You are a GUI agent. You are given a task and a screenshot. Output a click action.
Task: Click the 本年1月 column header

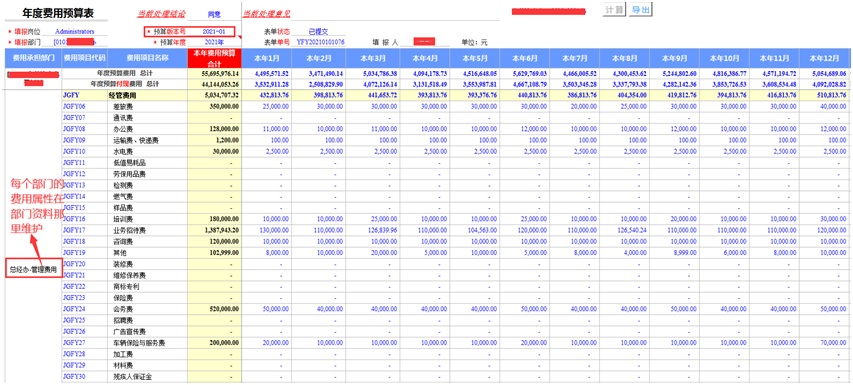tap(267, 58)
